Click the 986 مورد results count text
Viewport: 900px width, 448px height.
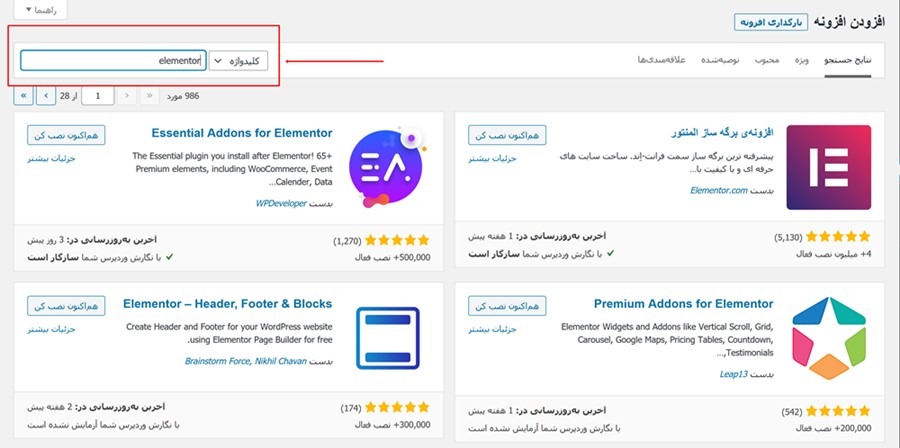pos(183,96)
